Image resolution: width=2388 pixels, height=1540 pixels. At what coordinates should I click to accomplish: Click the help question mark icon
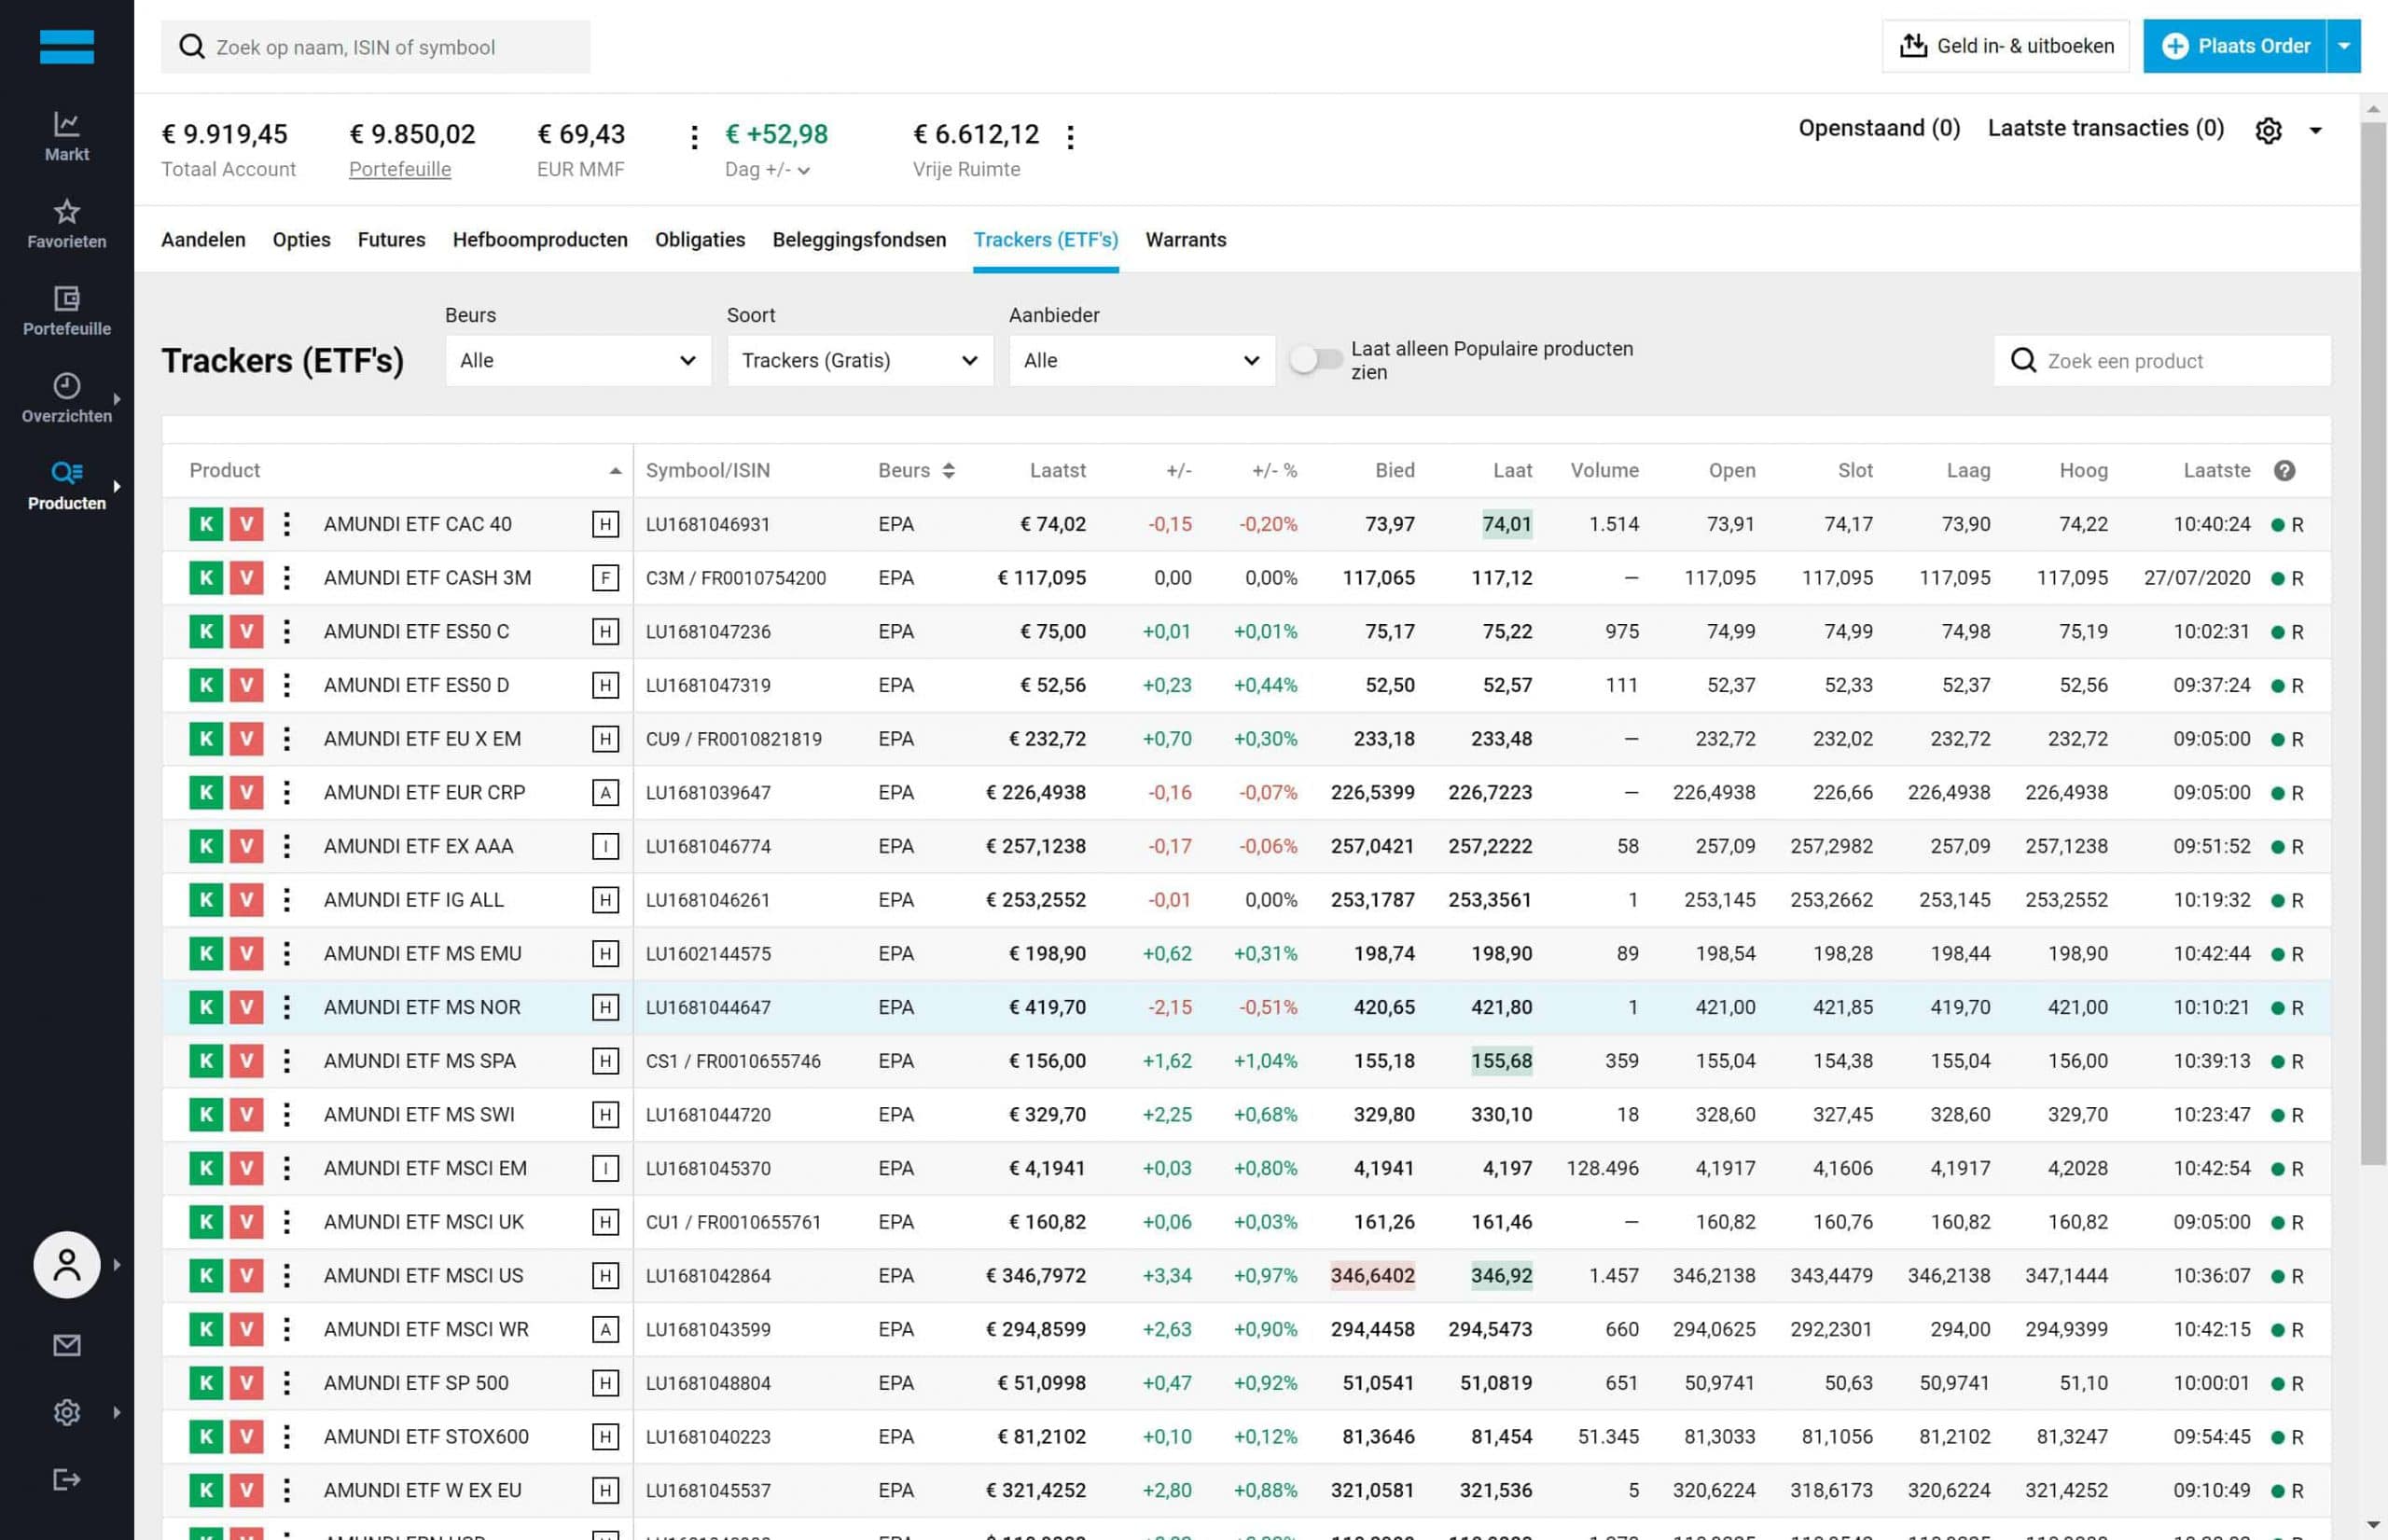pyautogui.click(x=2284, y=470)
